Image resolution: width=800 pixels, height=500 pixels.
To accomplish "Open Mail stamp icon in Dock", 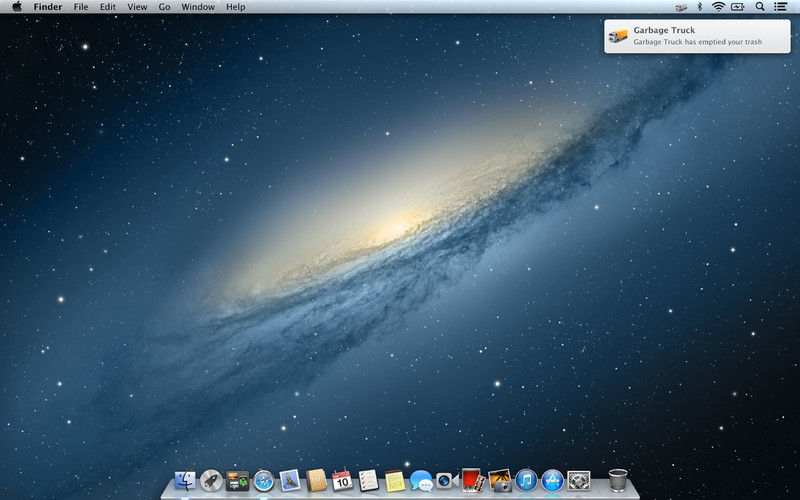I will (289, 481).
